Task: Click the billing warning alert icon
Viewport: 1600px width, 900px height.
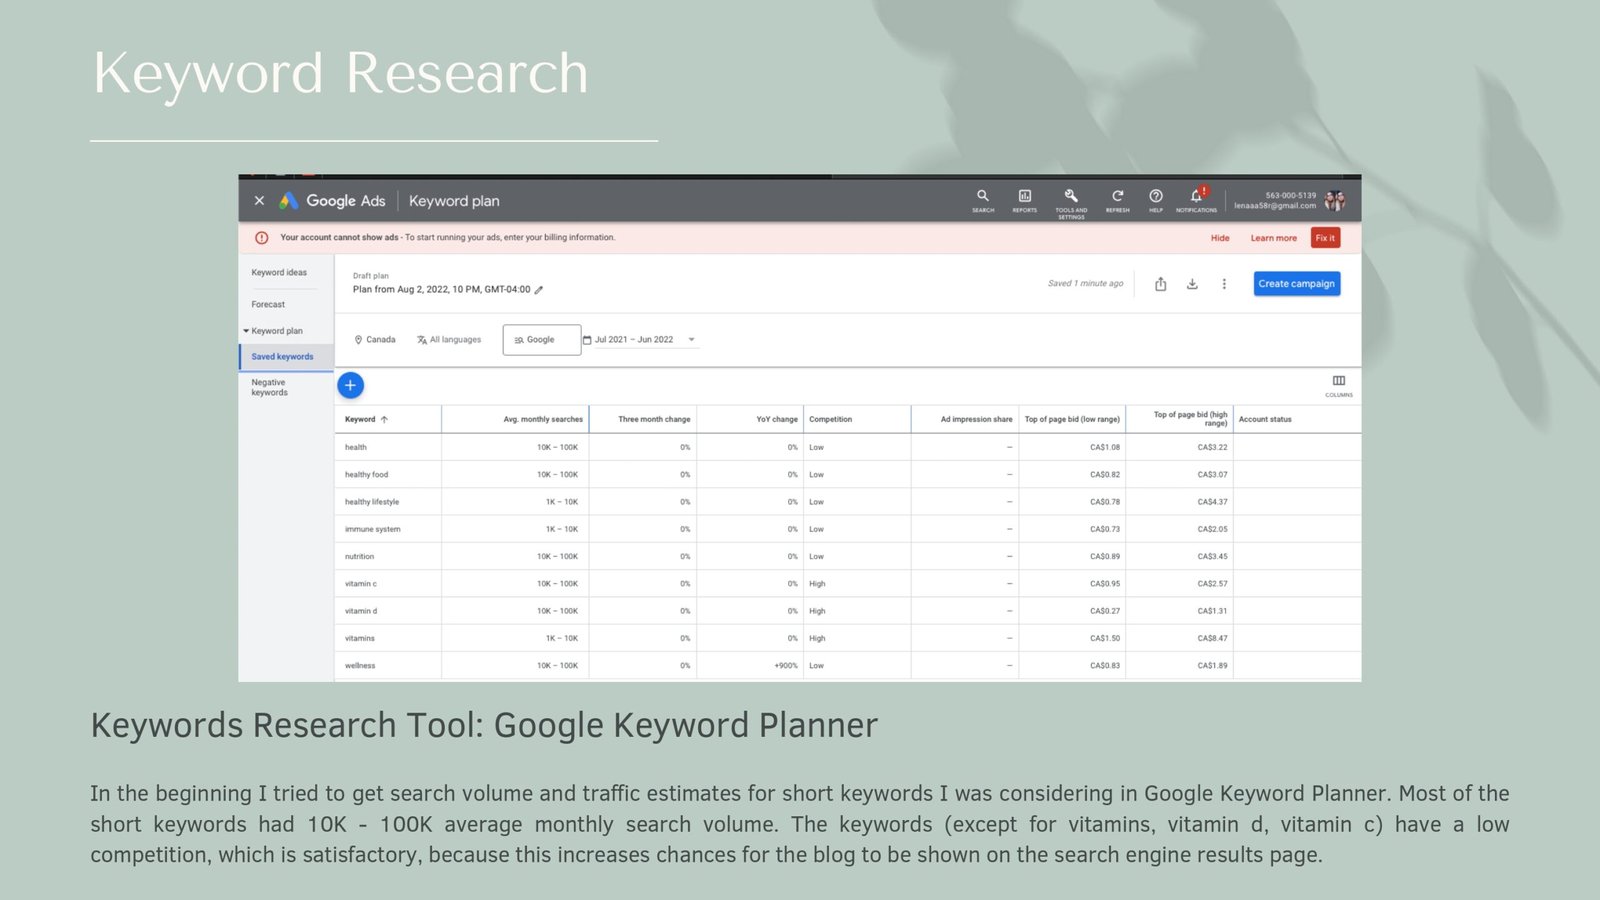Action: pyautogui.click(x=262, y=238)
